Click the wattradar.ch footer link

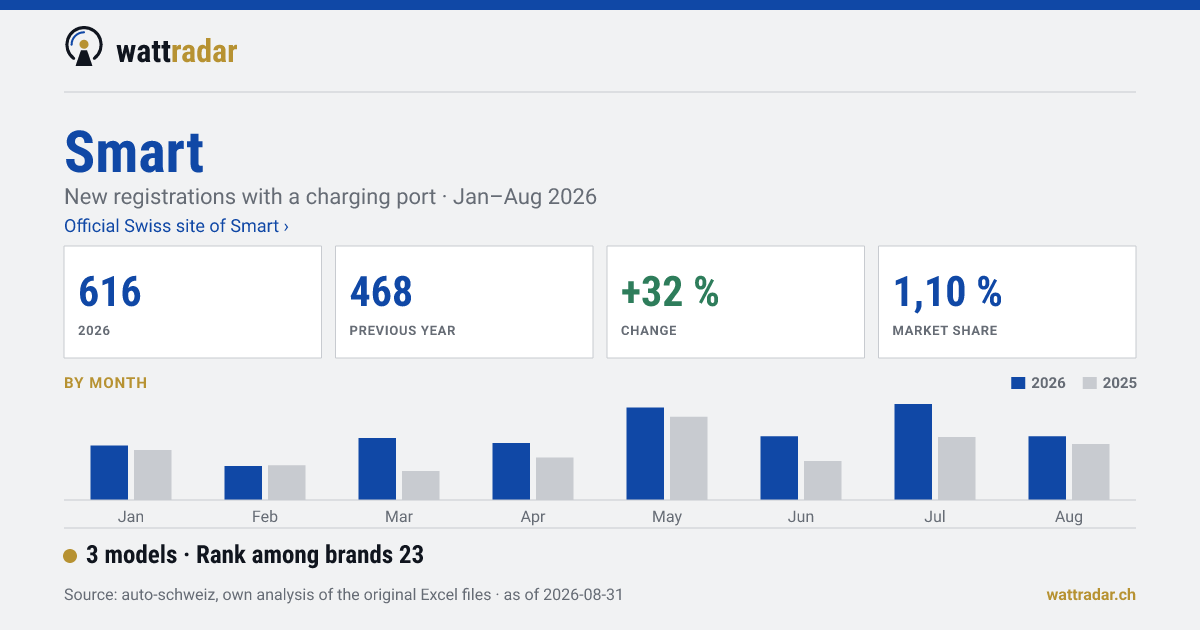tap(1091, 594)
